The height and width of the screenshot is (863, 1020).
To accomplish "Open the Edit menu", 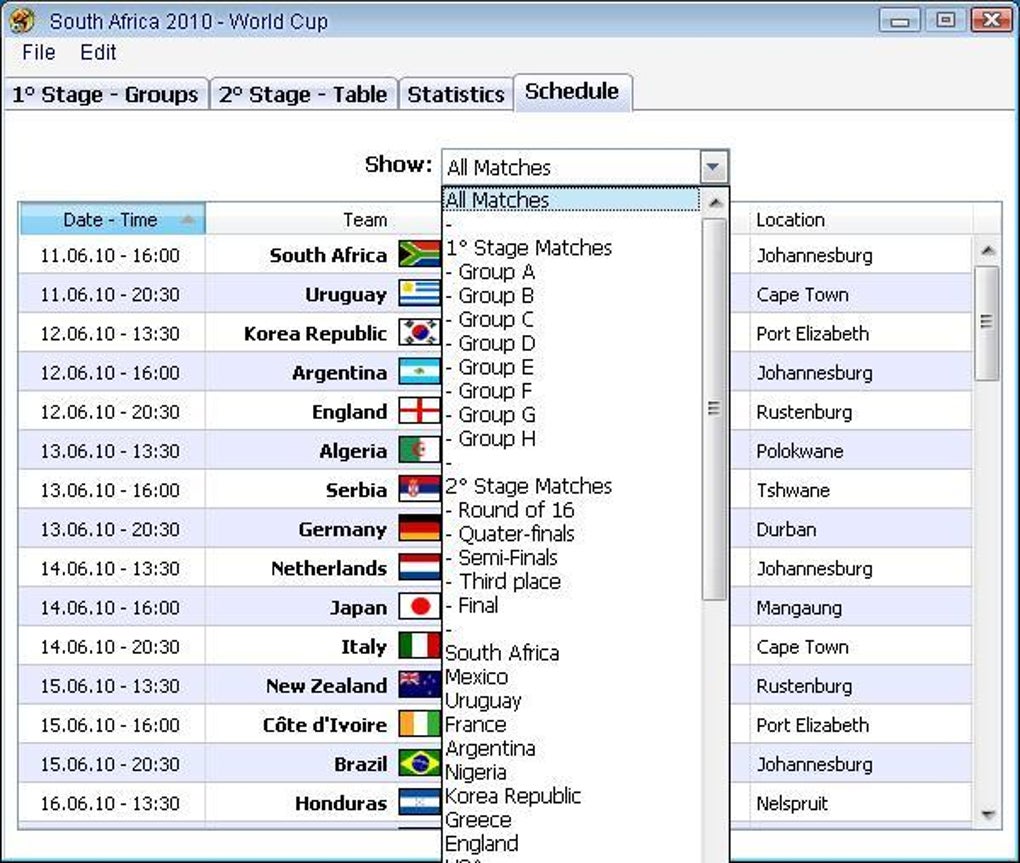I will point(98,53).
